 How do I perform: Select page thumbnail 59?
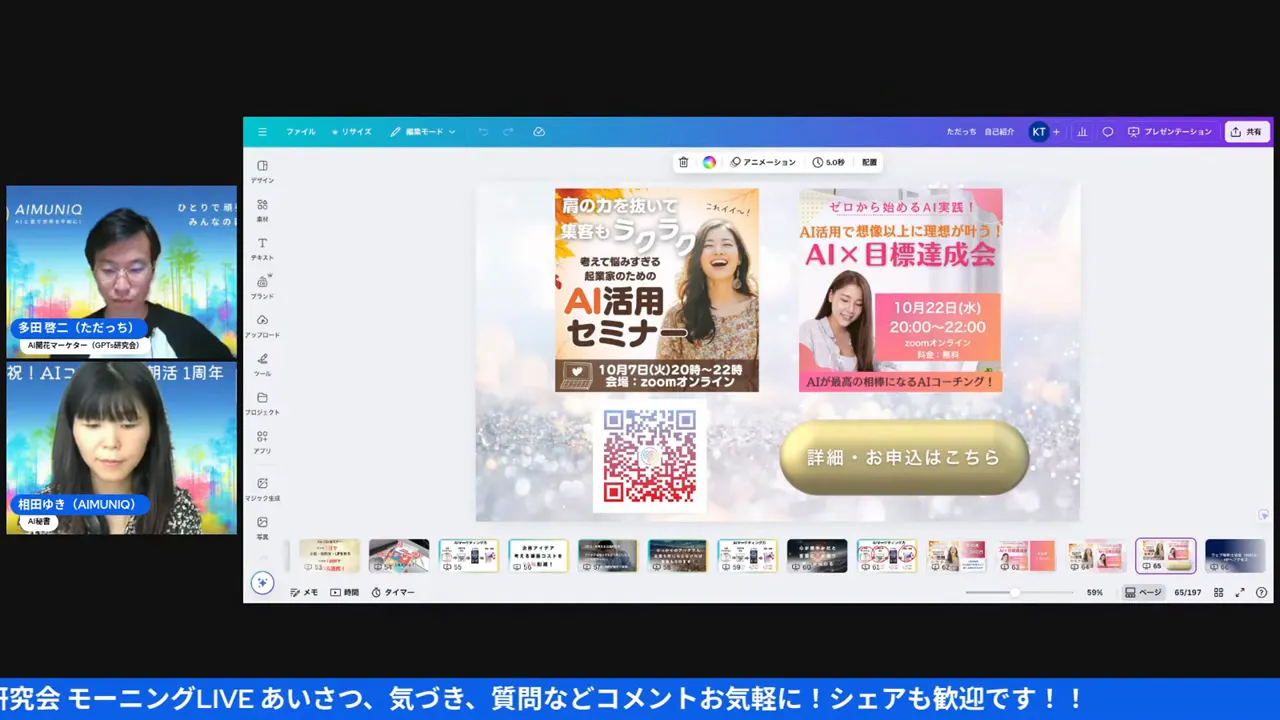[x=747, y=556]
